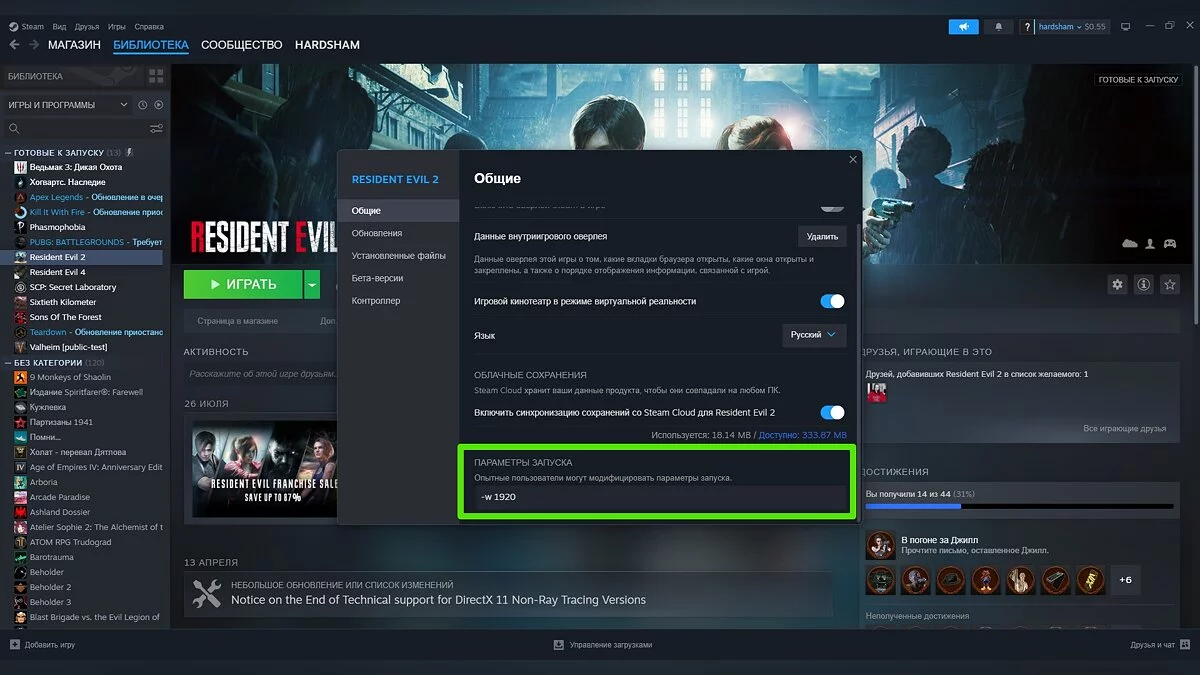Image resolution: width=1200 pixels, height=675 pixels.
Task: Select Betas tab in properties
Action: (x=398, y=278)
